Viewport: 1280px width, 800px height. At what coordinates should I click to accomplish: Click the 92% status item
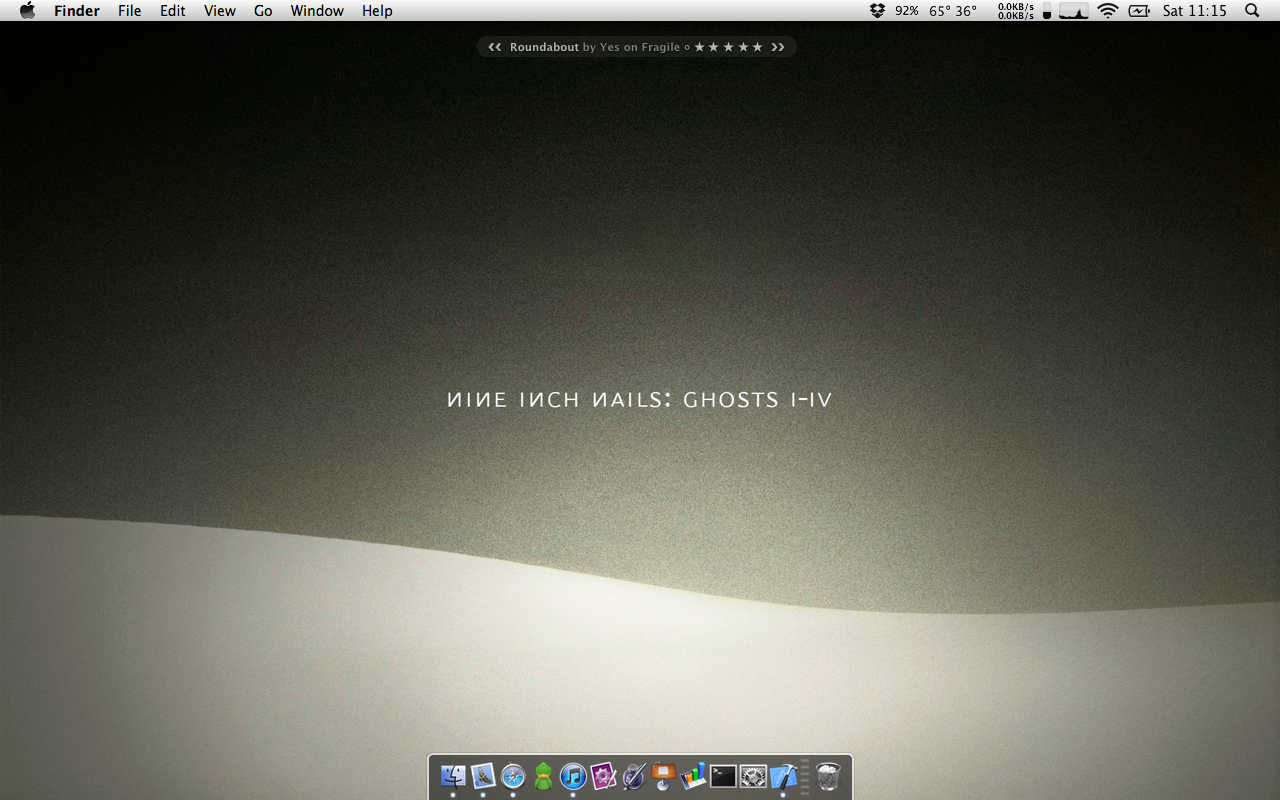click(907, 11)
